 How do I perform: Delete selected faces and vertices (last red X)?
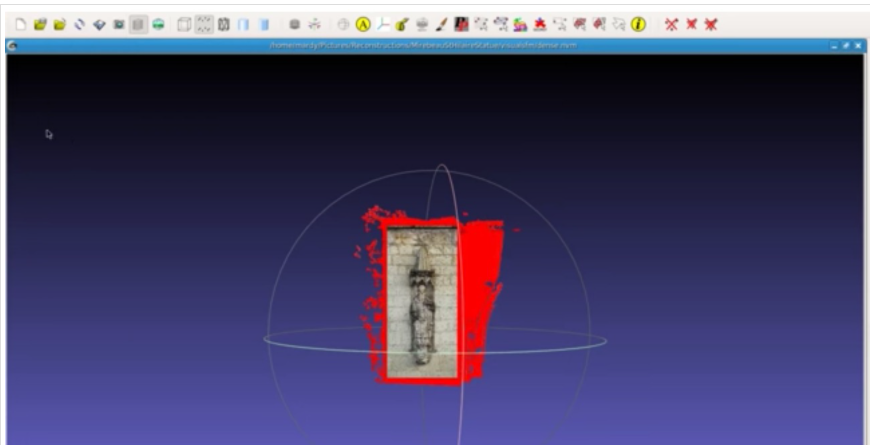(711, 24)
